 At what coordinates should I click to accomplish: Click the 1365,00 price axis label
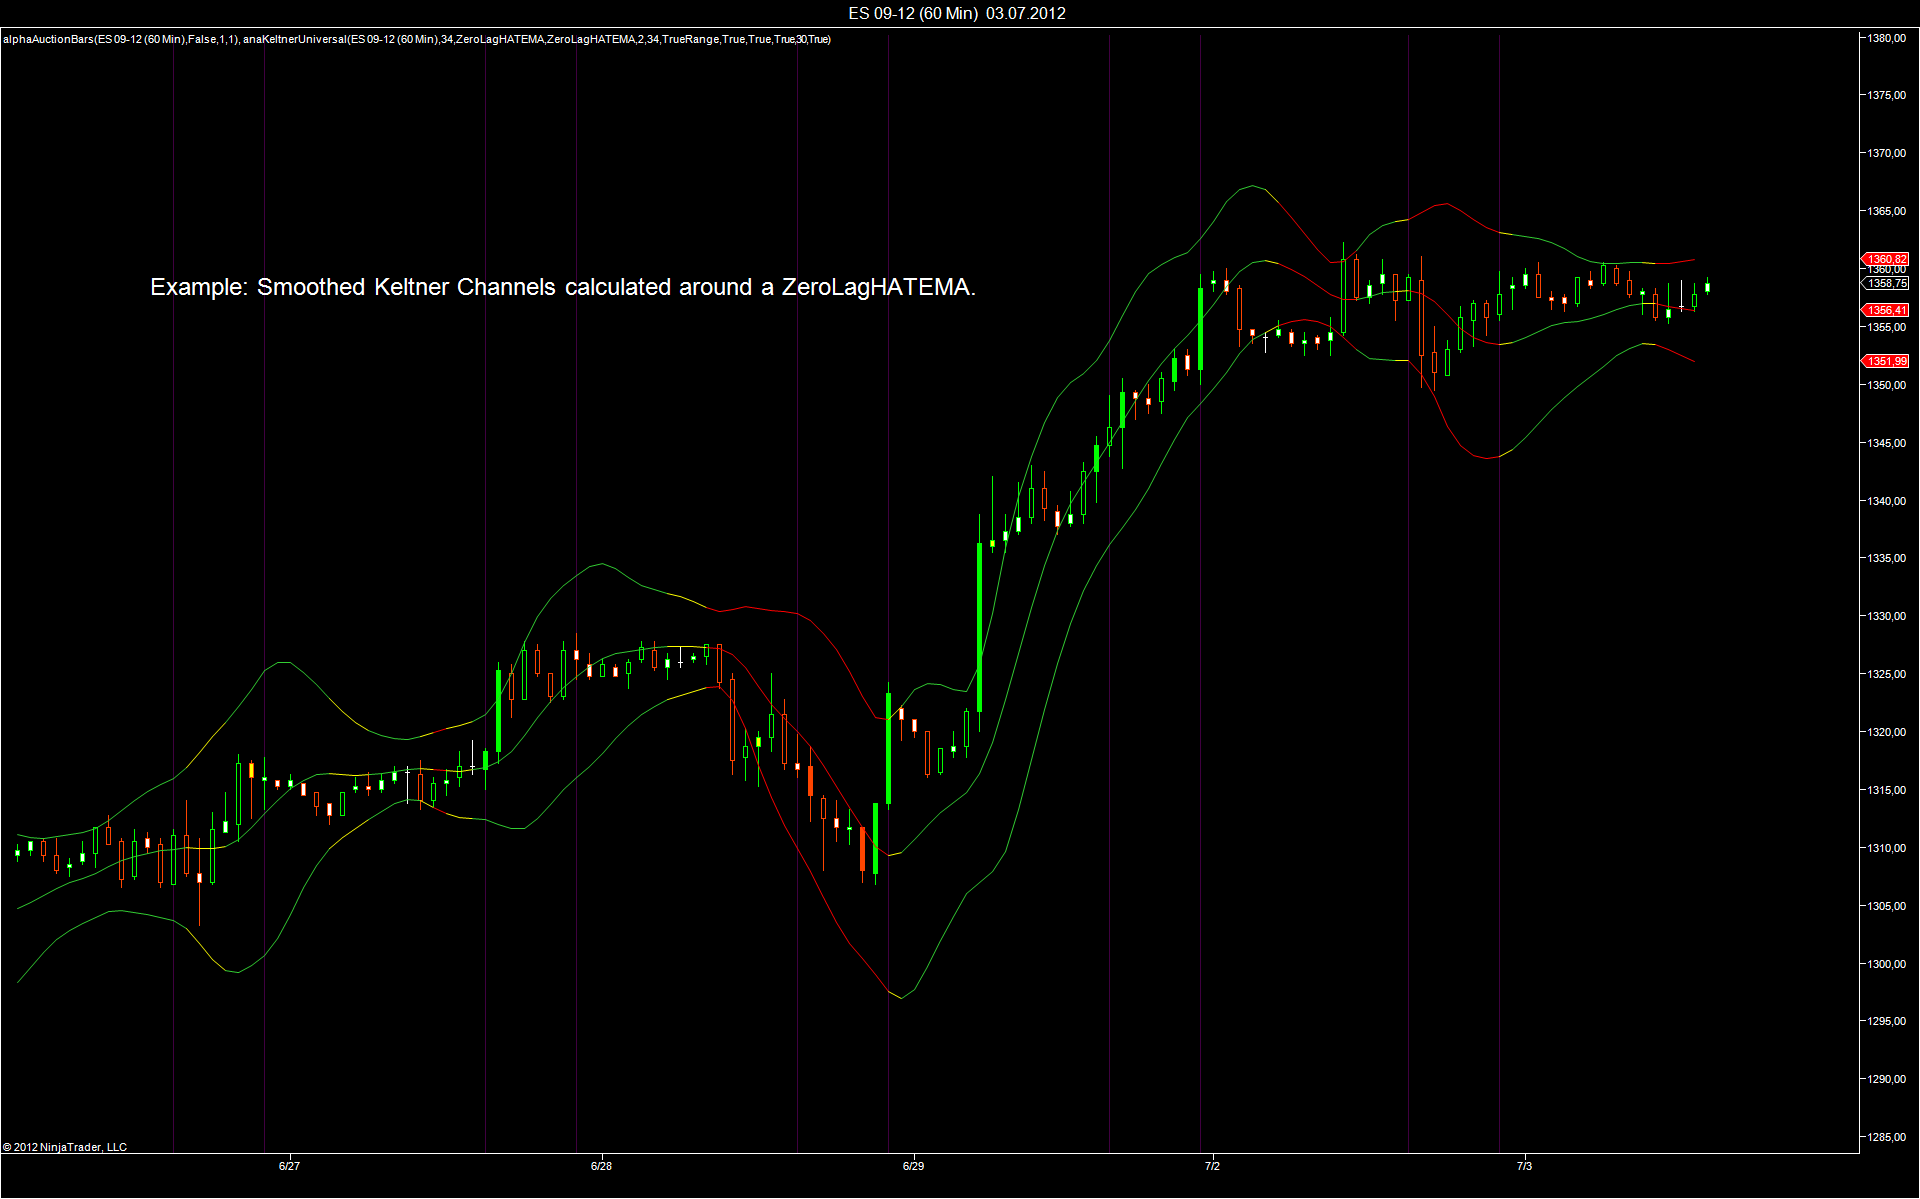(x=1887, y=211)
